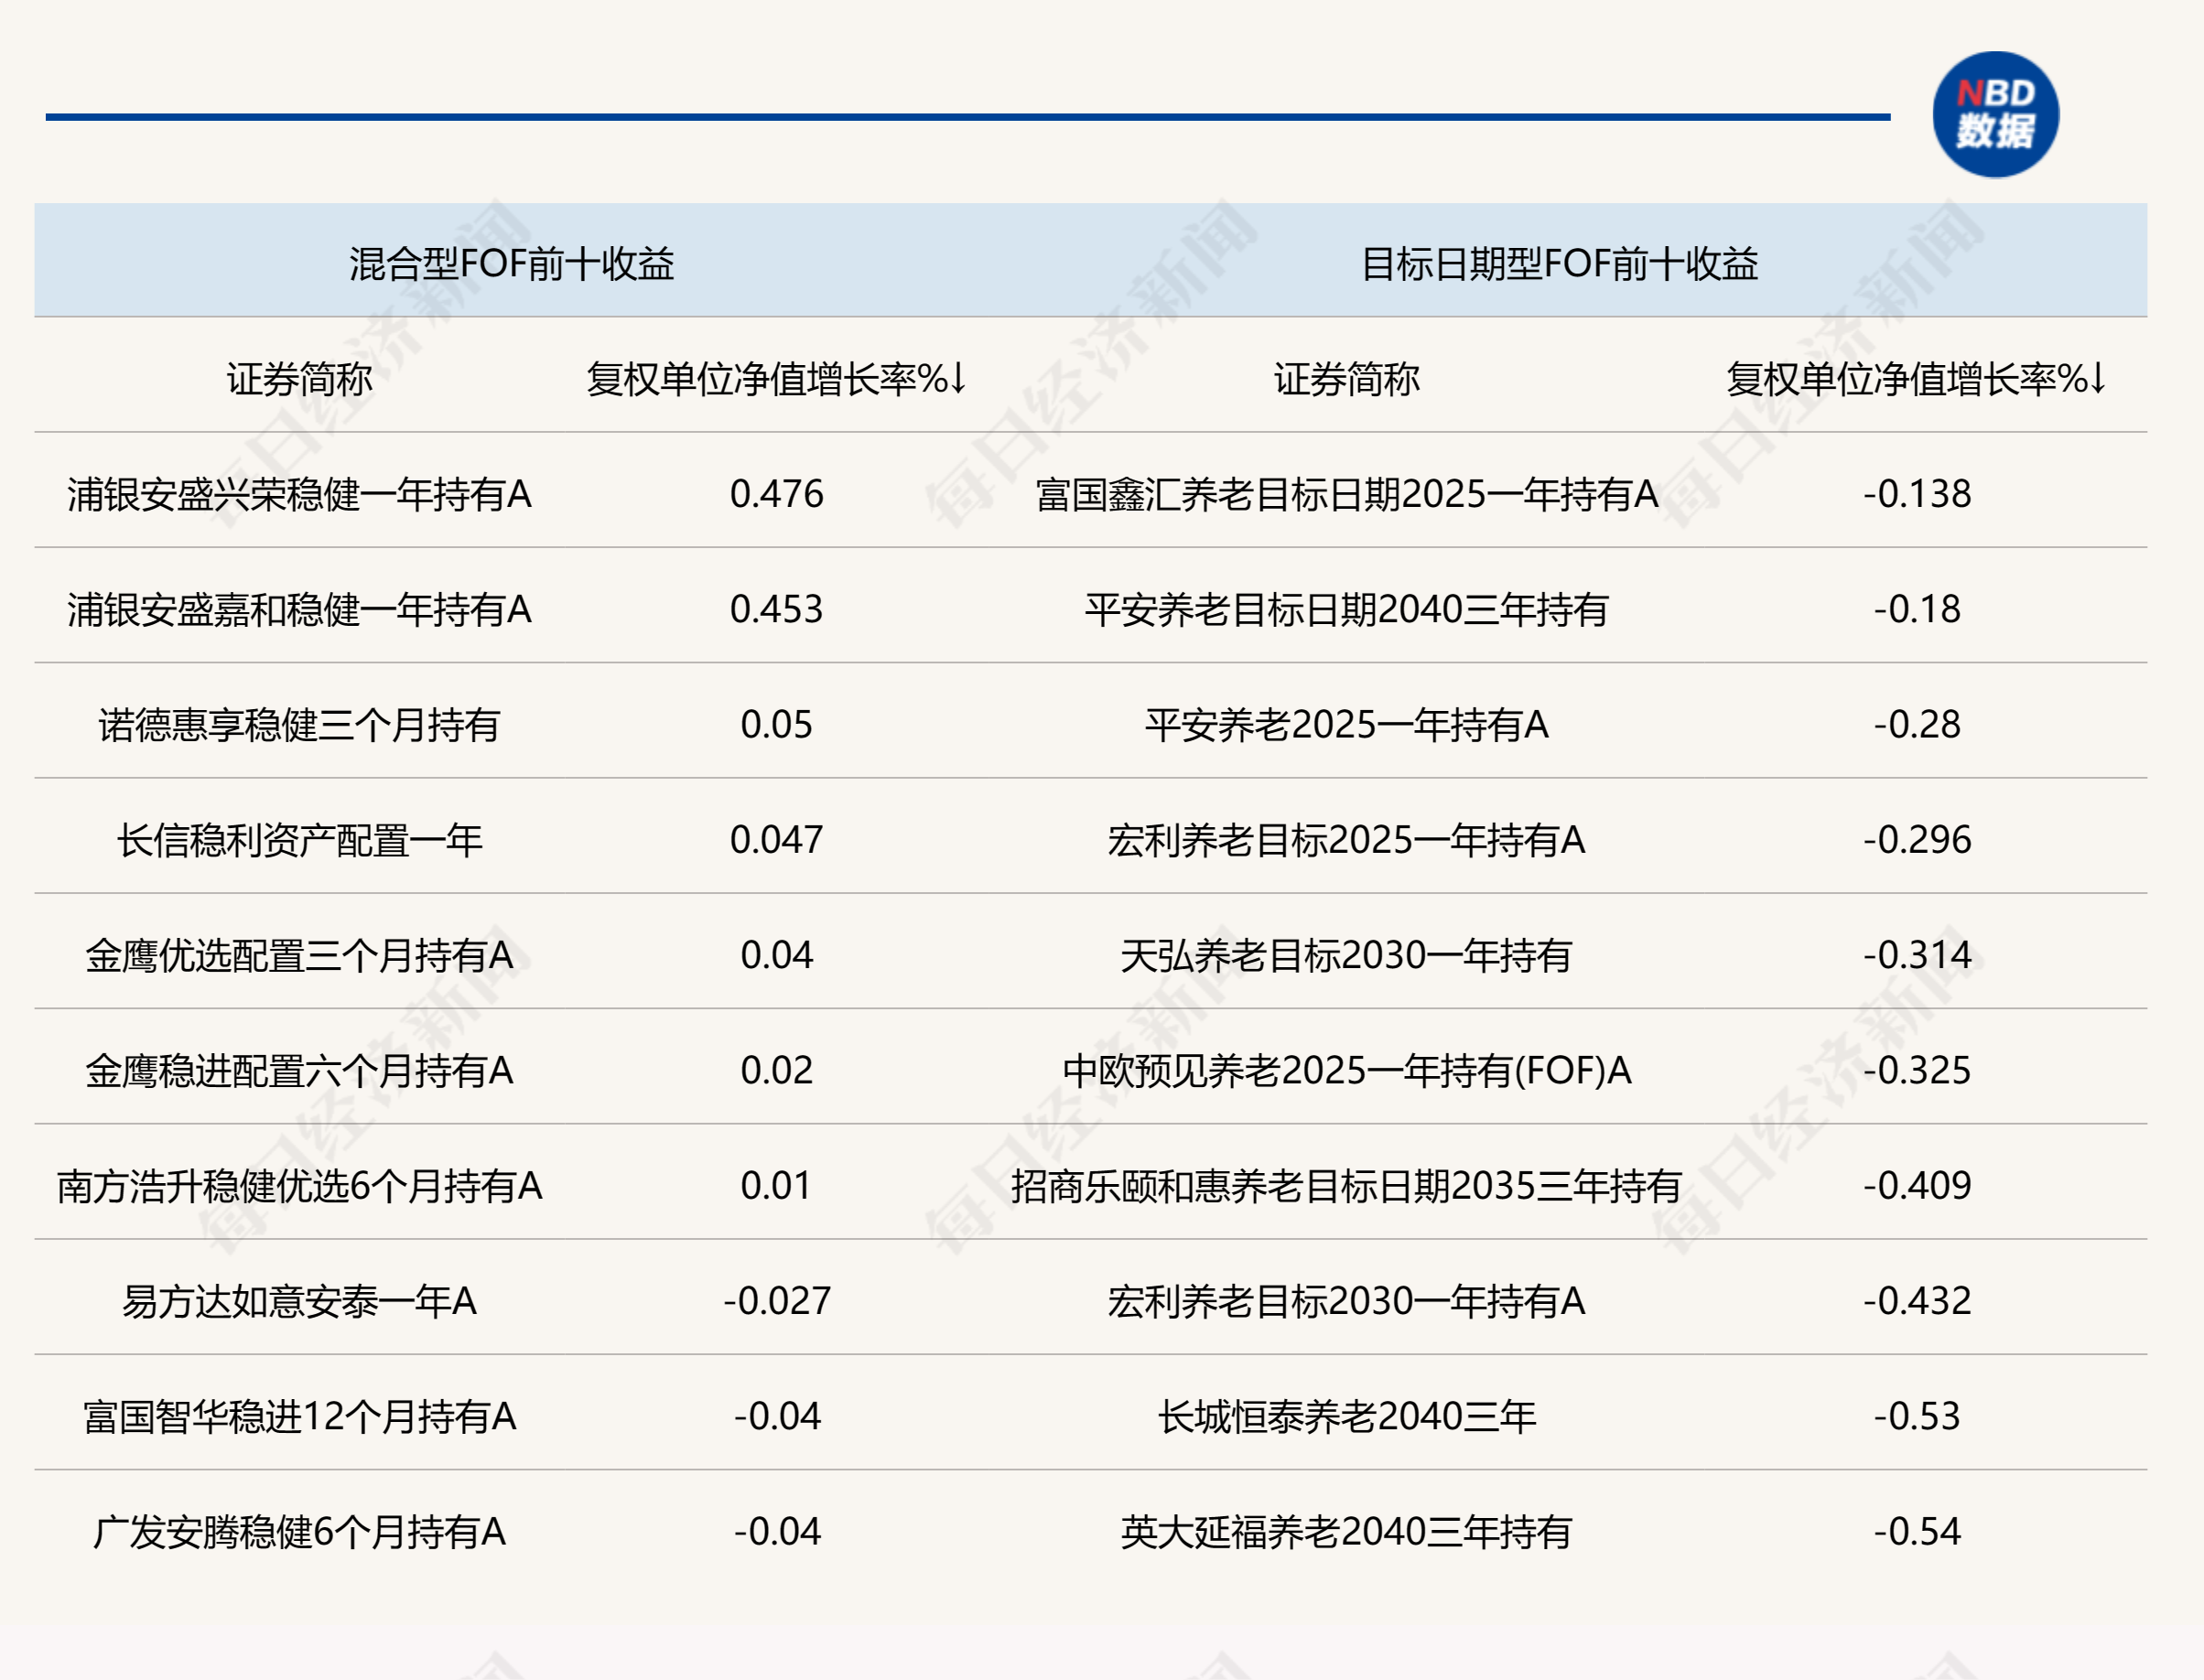The height and width of the screenshot is (1680, 2204).
Task: Select fund 宏利养老目标2025一年持有A
Action: pyautogui.click(x=1346, y=840)
